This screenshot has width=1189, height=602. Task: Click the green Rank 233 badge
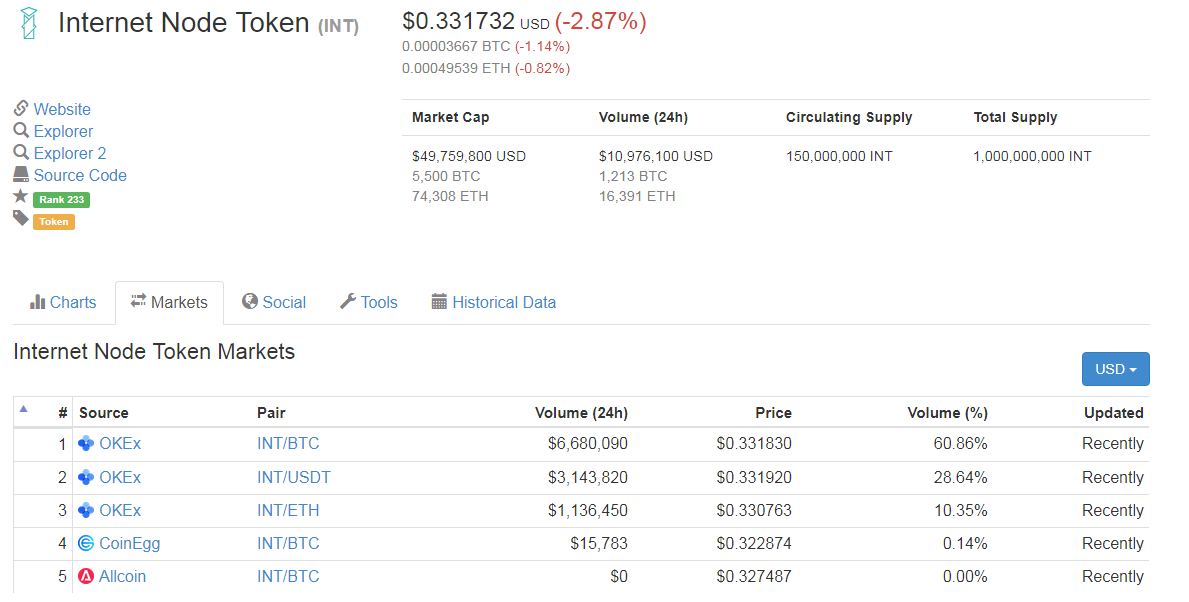coord(61,199)
